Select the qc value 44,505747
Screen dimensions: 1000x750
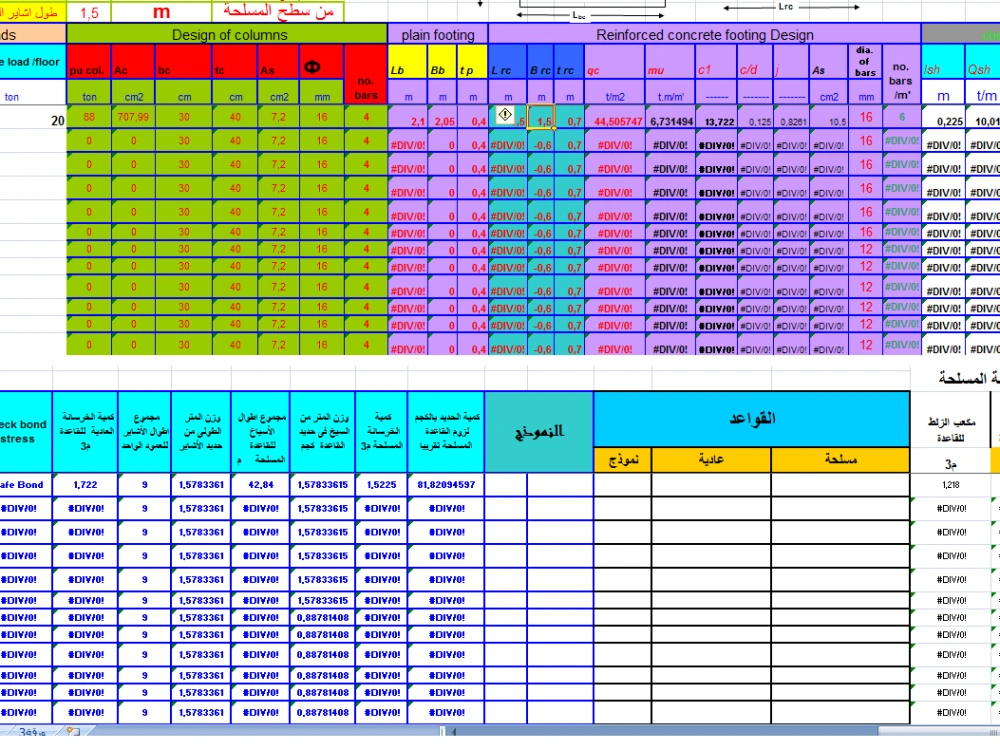click(615, 117)
